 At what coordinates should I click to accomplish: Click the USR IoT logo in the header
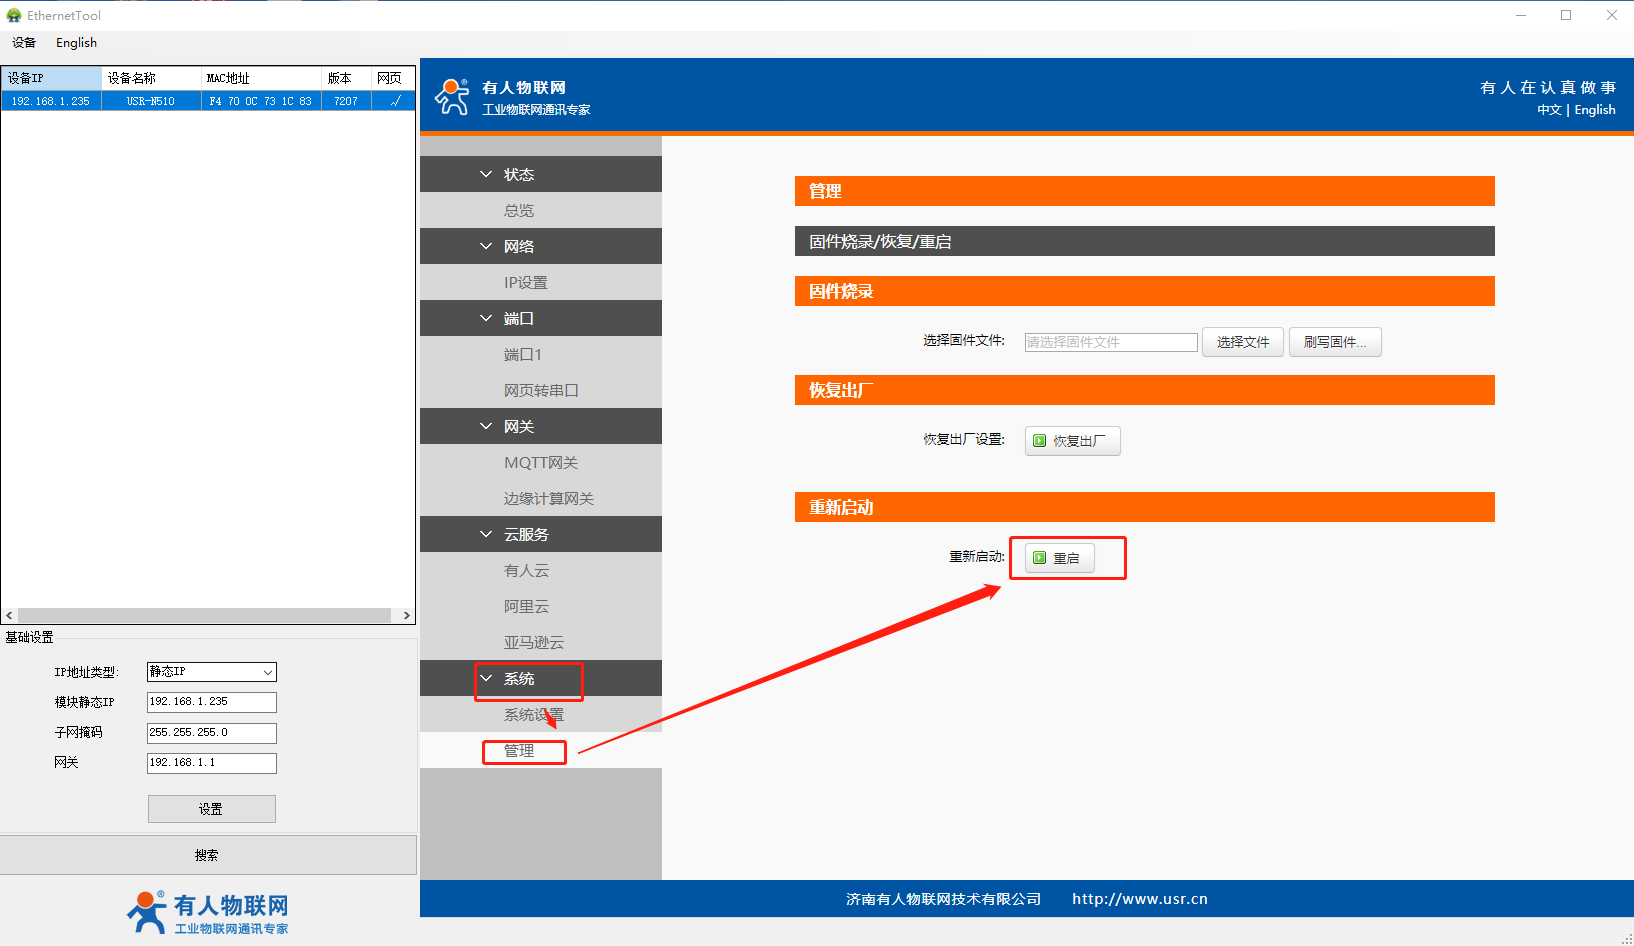452,97
